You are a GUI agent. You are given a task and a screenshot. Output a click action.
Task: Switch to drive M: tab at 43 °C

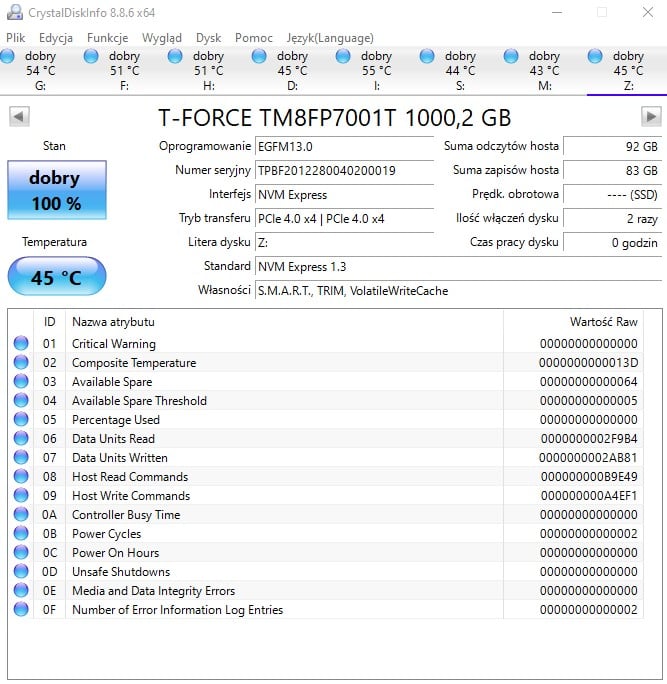point(544,70)
